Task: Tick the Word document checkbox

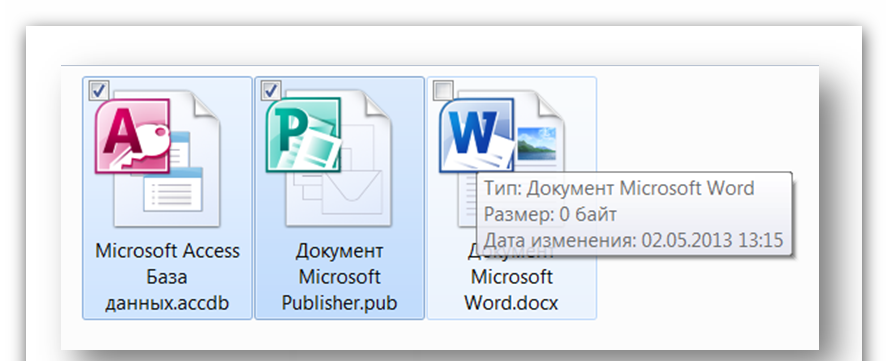Action: pos(443,90)
